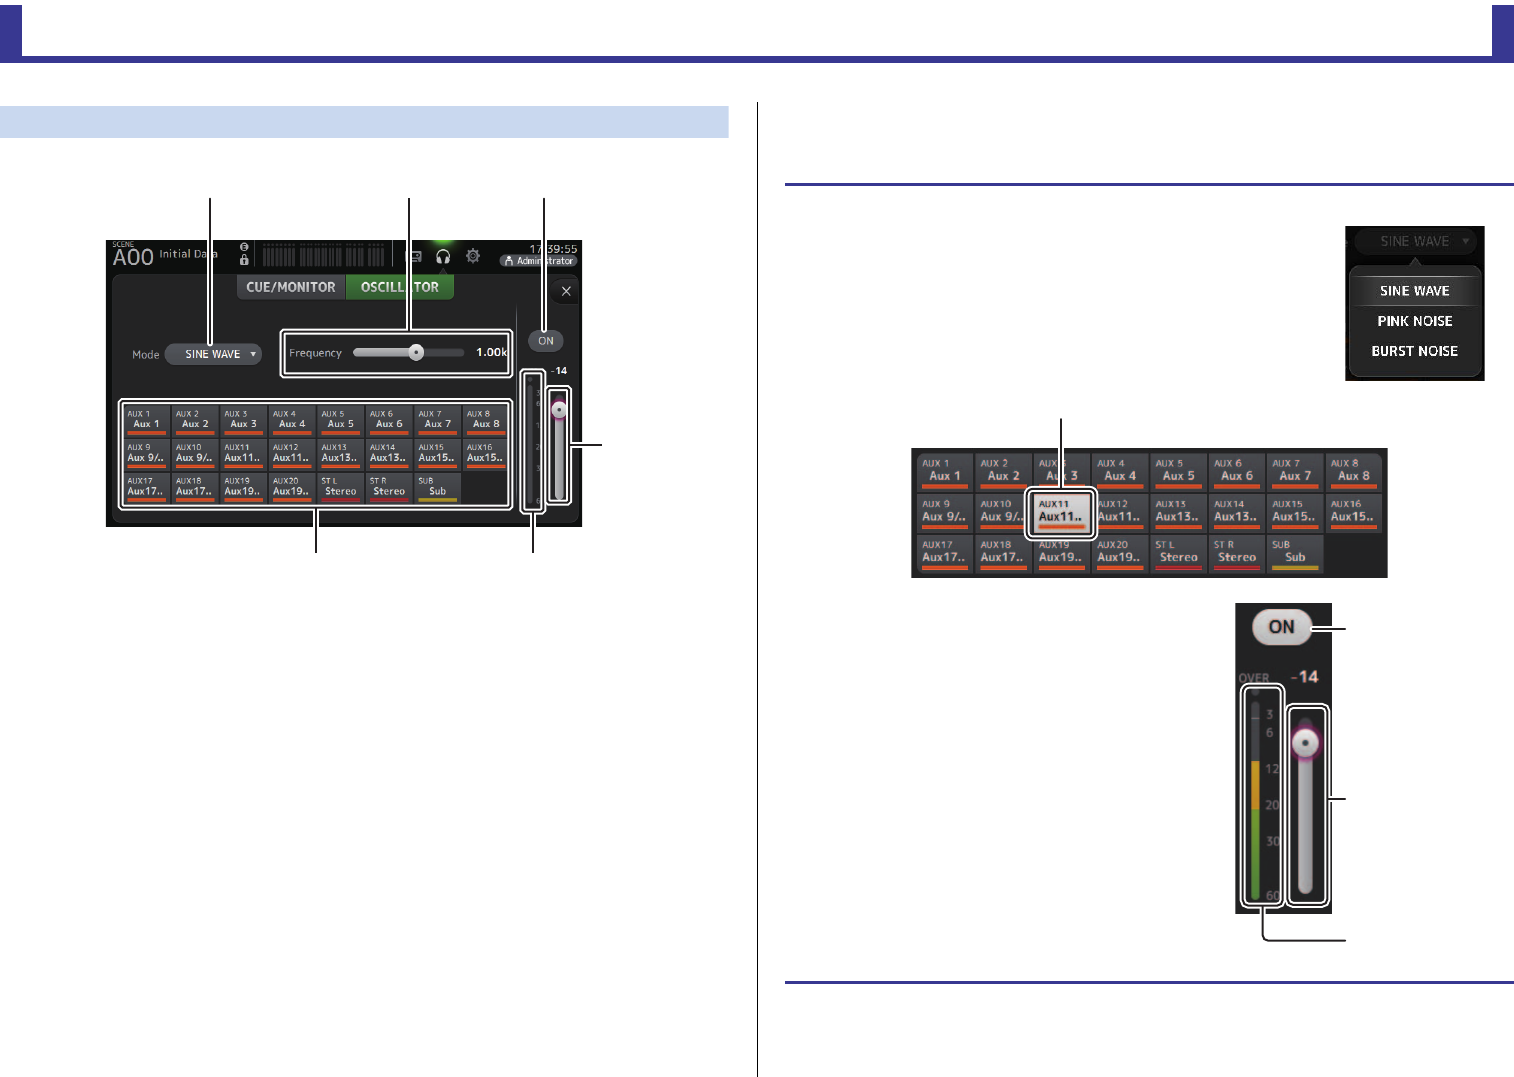The width and height of the screenshot is (1514, 1077).
Task: Toggle AUX17 in the Oscillator screen grid
Action: (147, 488)
